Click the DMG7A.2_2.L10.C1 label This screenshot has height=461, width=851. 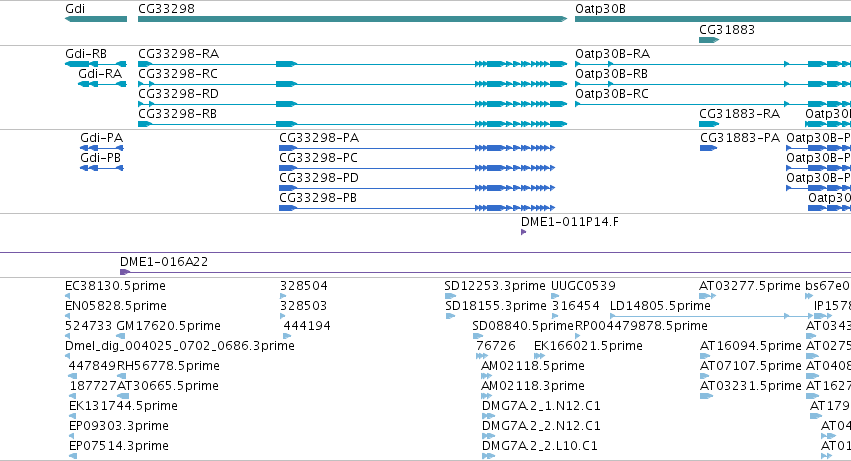click(x=539, y=447)
